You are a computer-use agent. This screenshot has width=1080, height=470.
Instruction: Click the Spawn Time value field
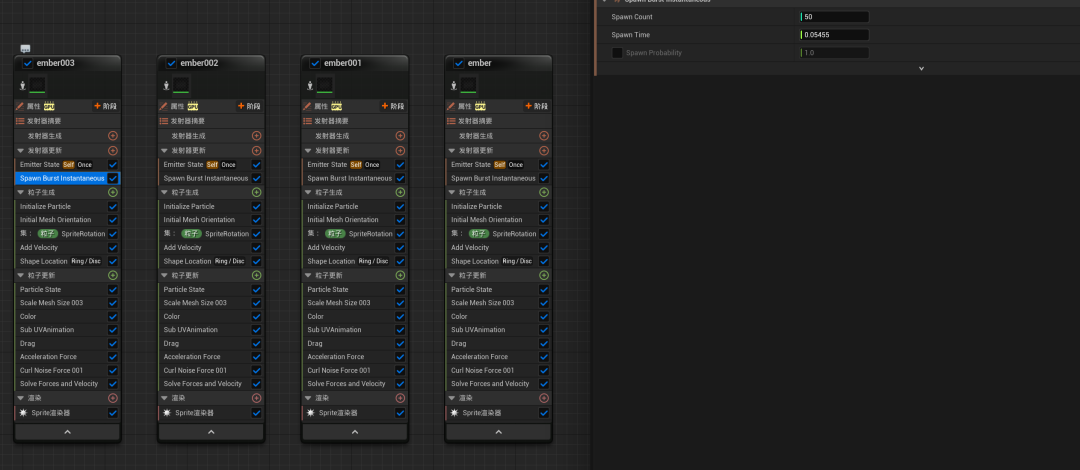(x=834, y=34)
